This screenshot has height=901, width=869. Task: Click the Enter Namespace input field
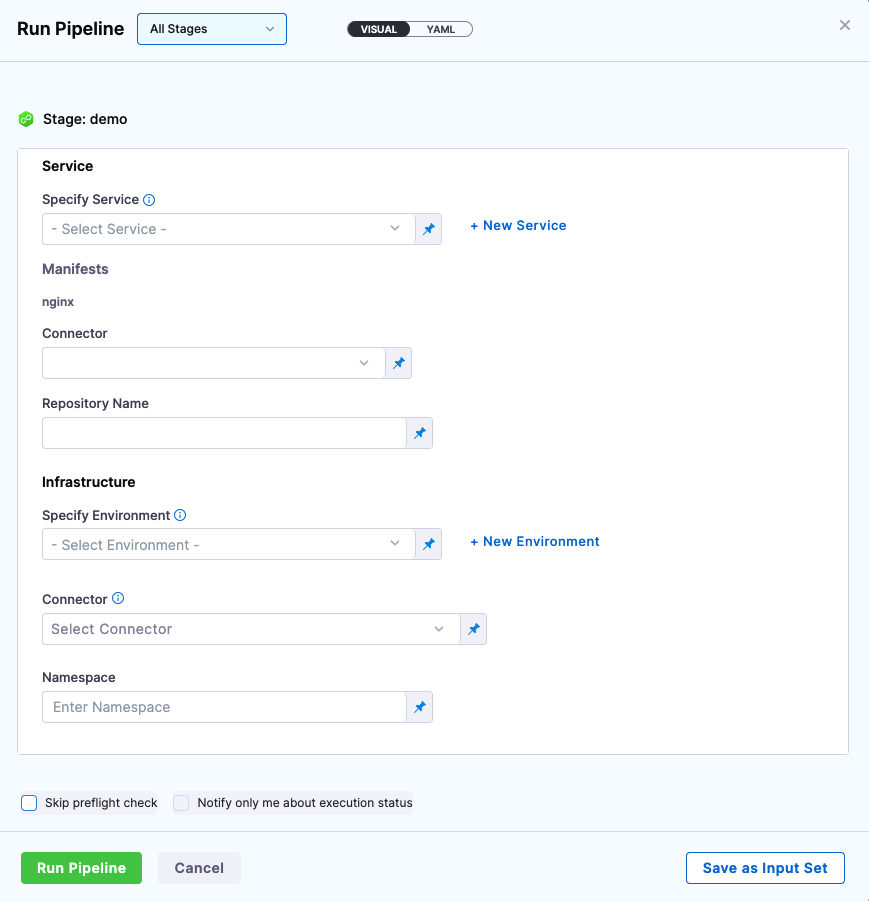click(x=224, y=707)
